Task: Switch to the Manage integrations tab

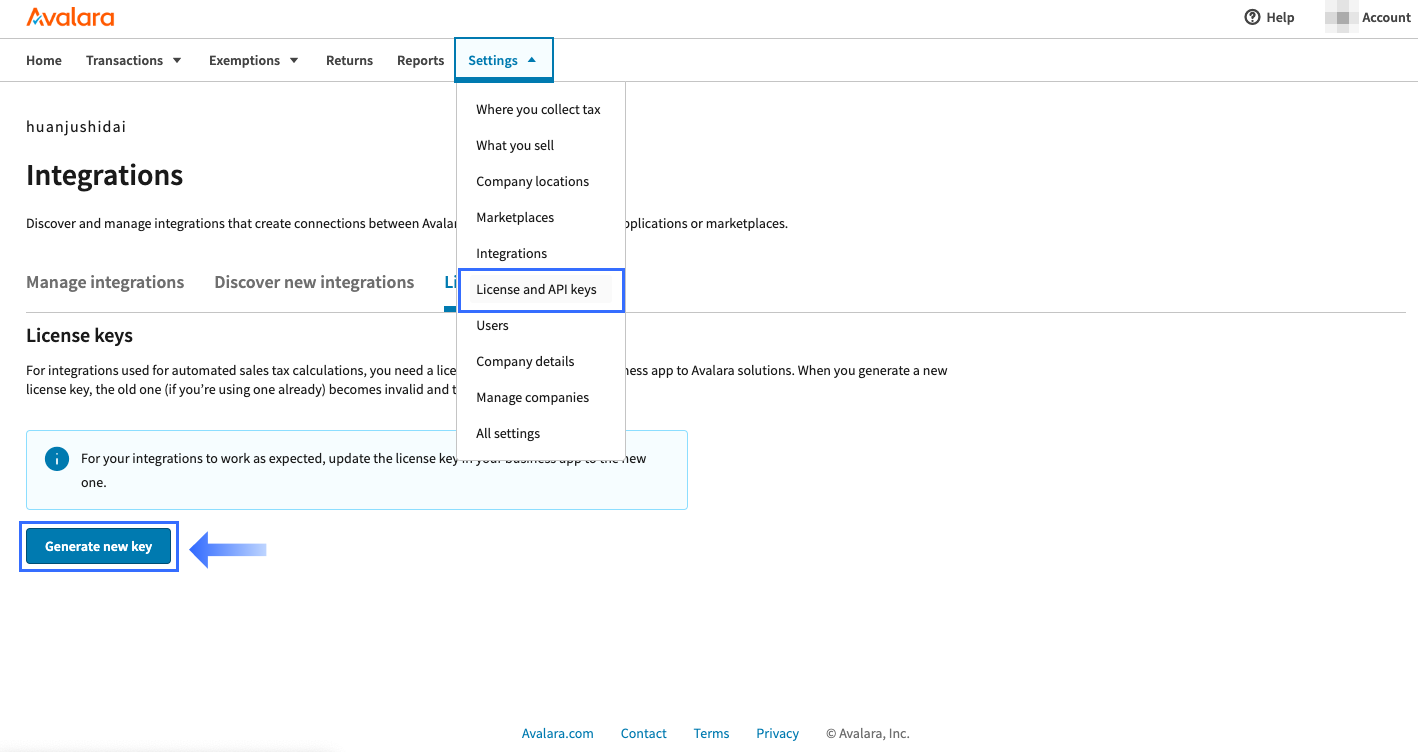Action: 105,282
